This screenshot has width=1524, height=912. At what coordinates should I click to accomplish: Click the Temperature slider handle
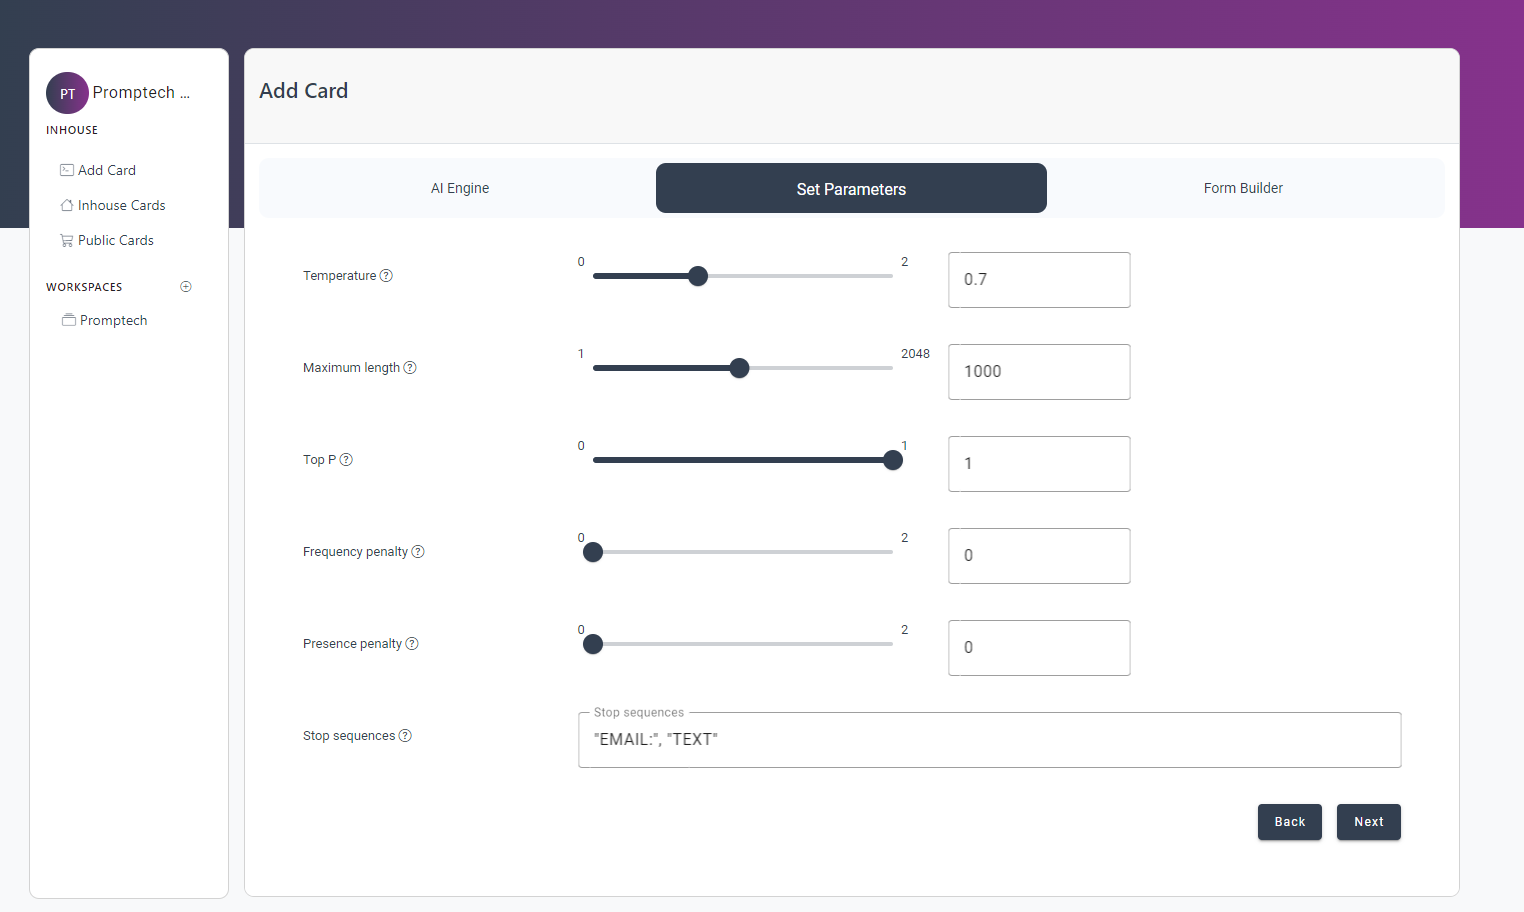point(698,276)
